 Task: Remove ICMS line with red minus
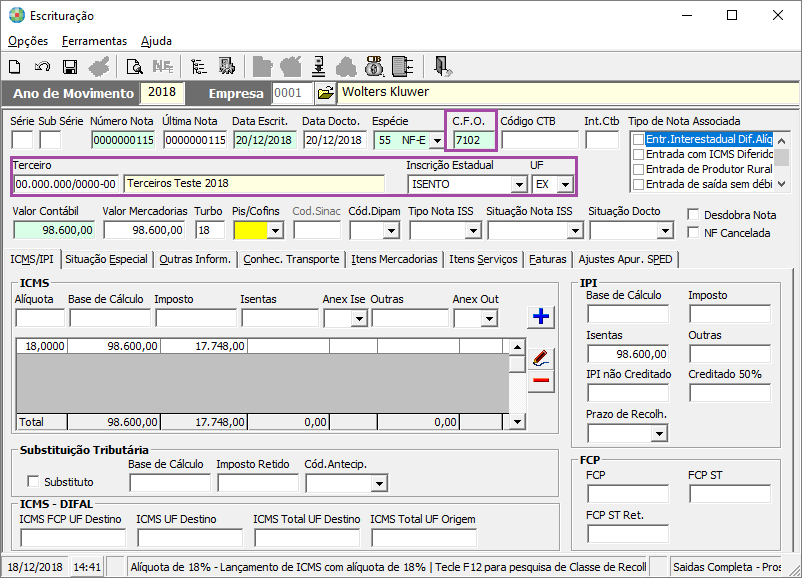tap(541, 381)
